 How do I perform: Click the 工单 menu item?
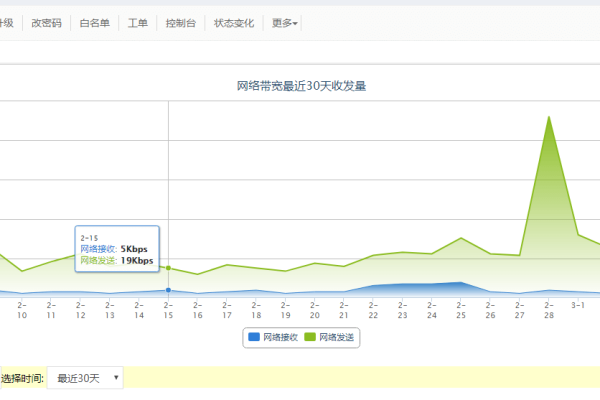138,23
